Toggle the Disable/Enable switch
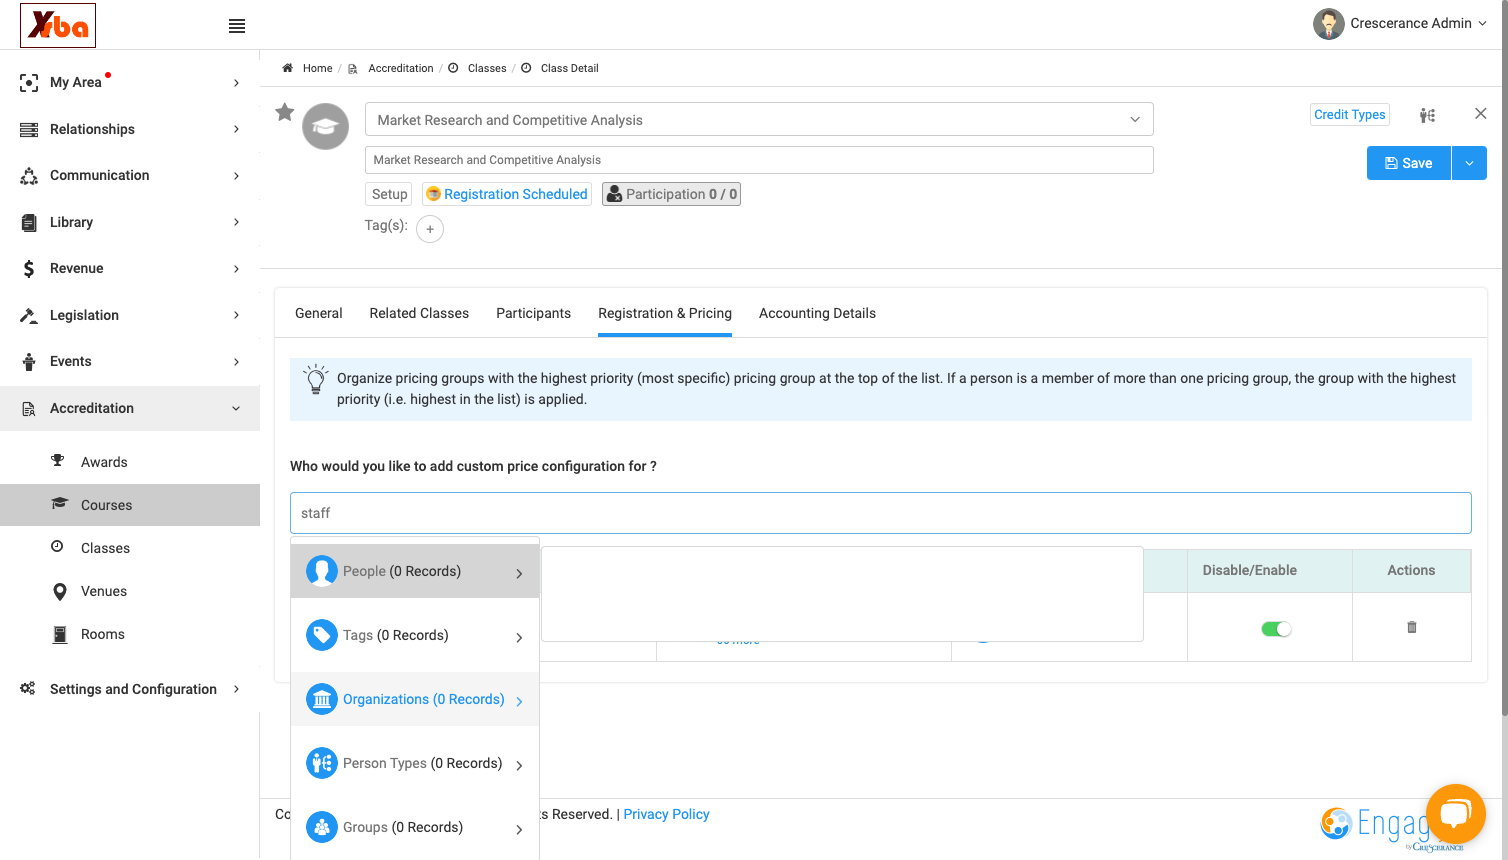1508x860 pixels. tap(1276, 629)
